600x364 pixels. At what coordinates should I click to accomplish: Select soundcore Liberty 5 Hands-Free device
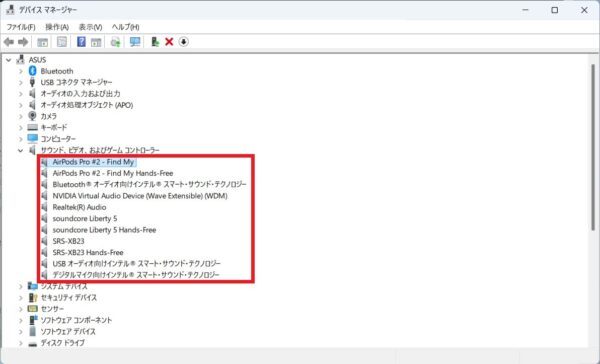[x=104, y=230]
